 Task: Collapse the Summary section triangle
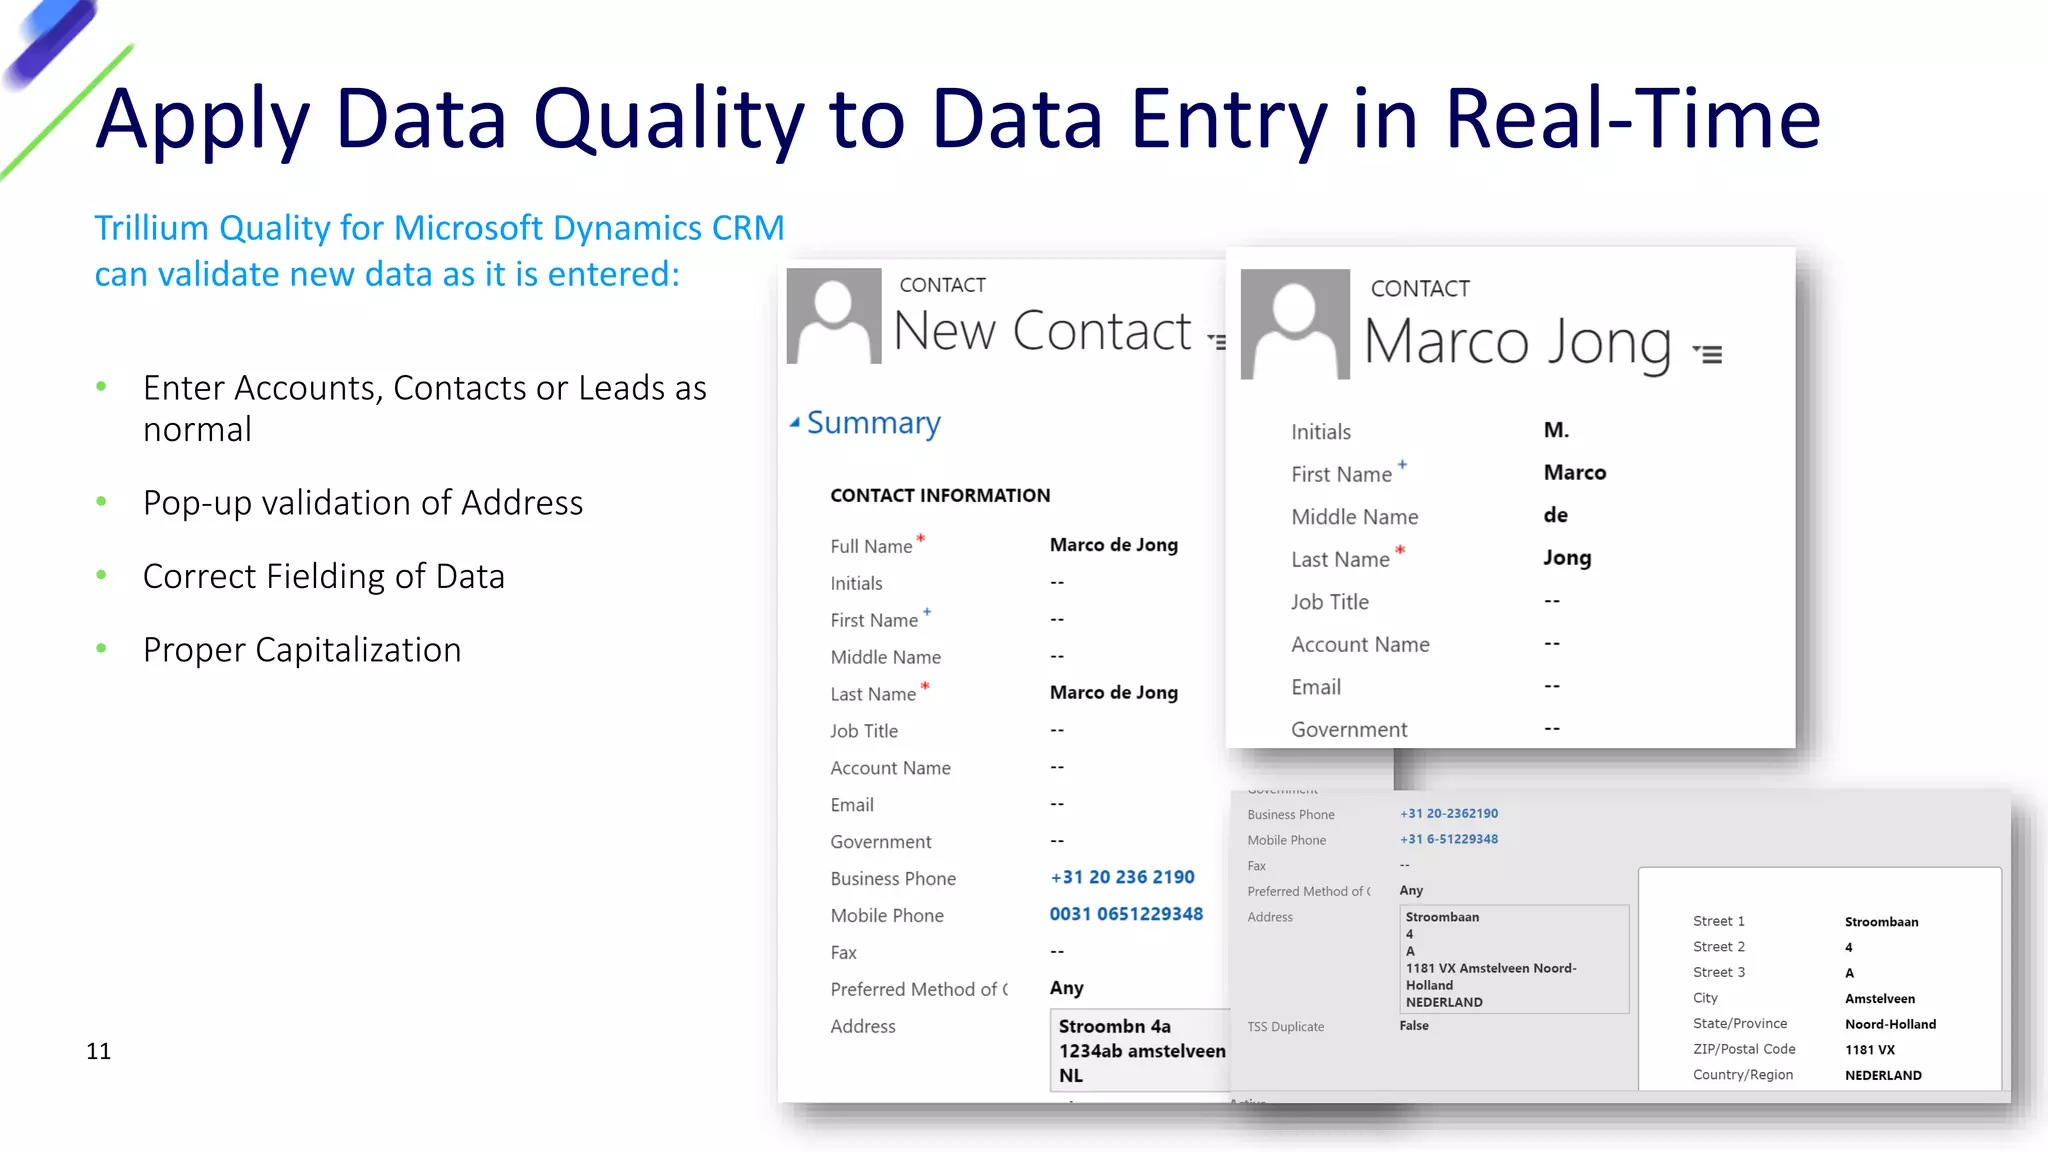(x=794, y=423)
